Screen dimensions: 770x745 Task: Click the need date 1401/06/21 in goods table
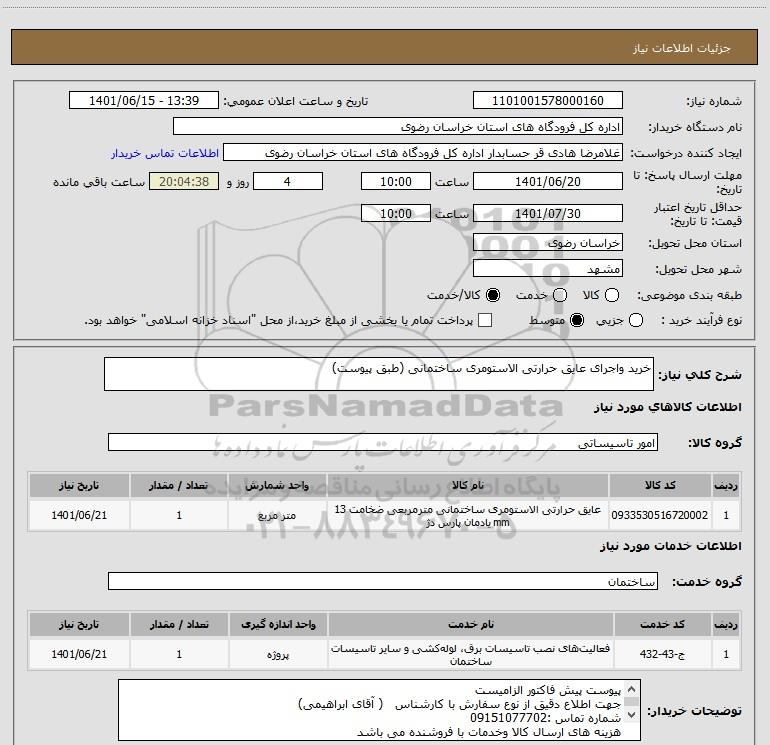coord(79,515)
